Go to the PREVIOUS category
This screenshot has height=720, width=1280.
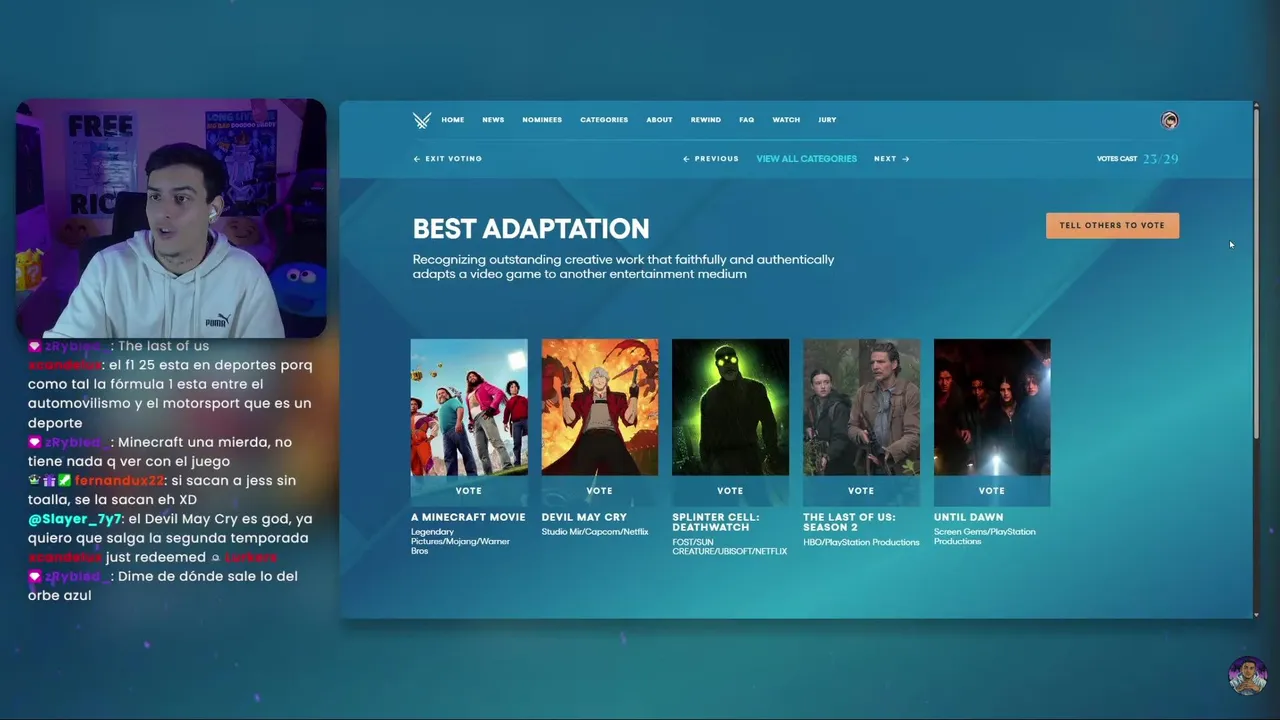711,159
